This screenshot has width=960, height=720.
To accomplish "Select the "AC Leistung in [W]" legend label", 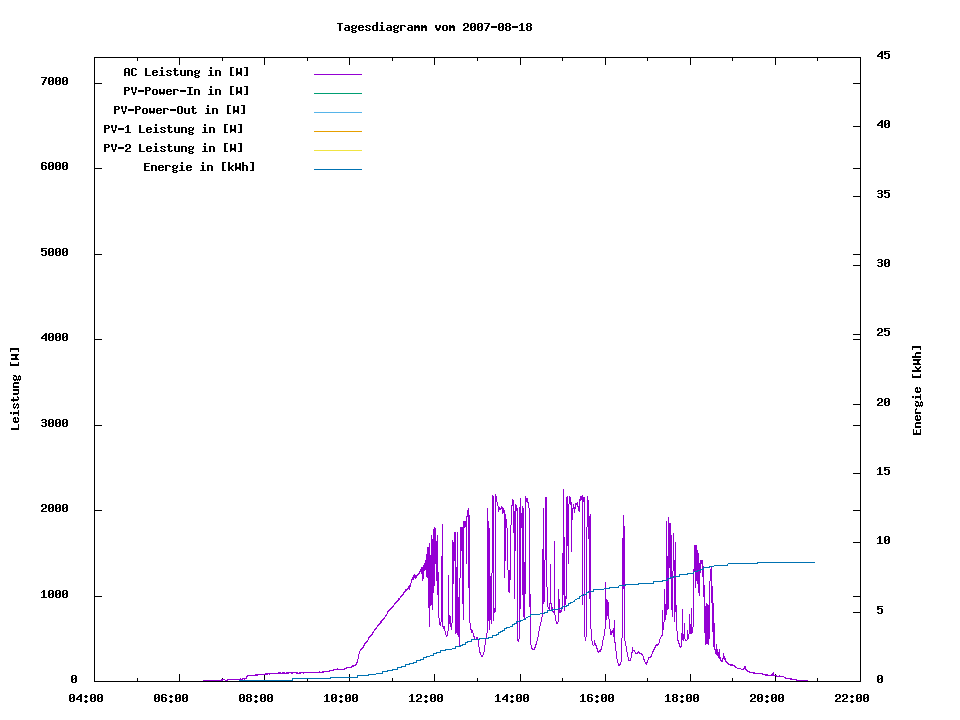I will point(186,72).
